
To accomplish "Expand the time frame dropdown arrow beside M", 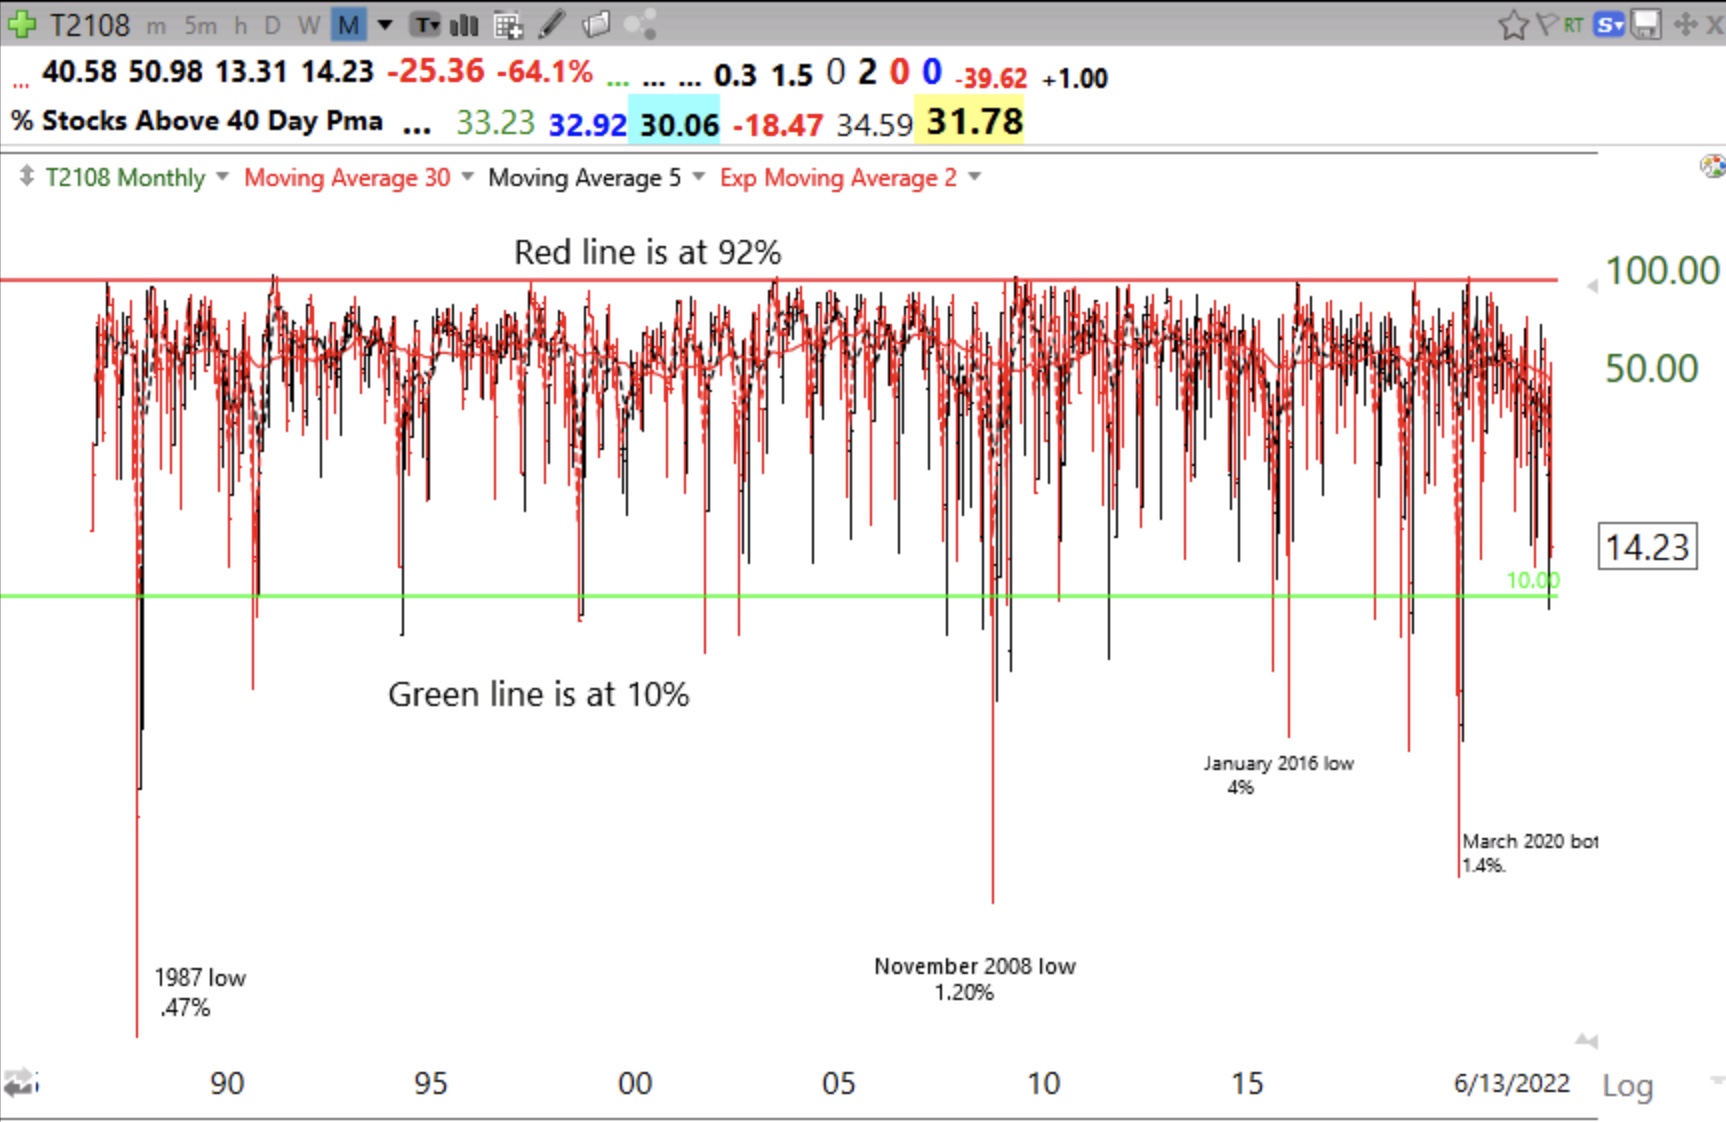I will [x=385, y=25].
